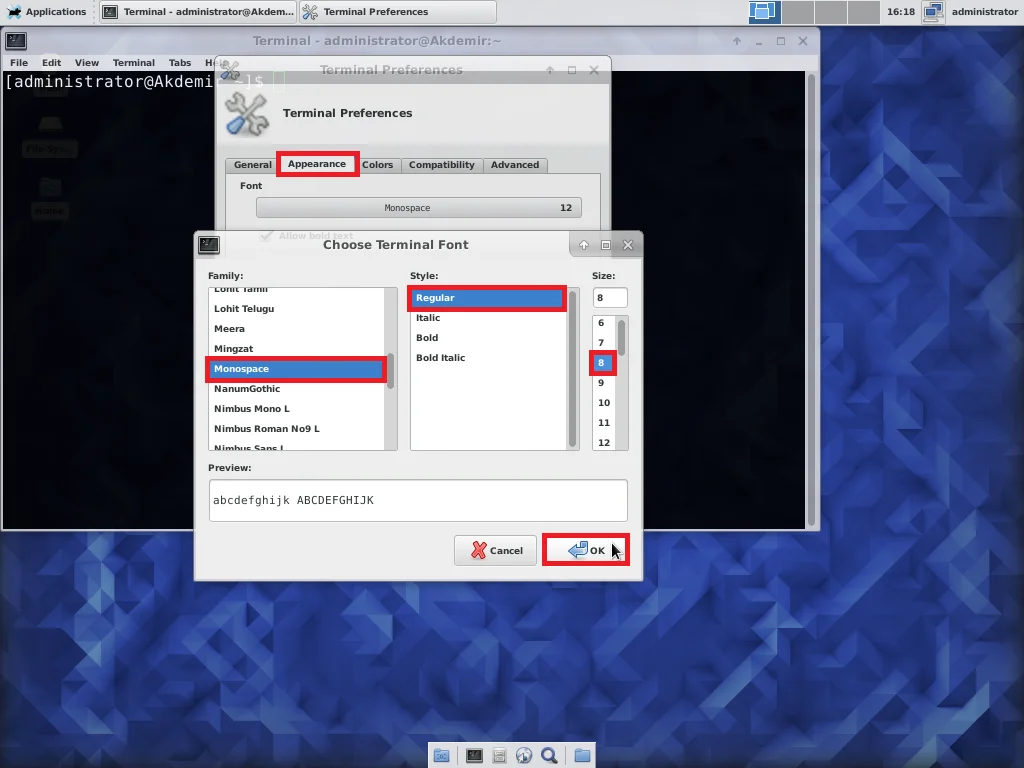Click the Choose Terminal Font dialog window icon
The width and height of the screenshot is (1024, 768).
[209, 245]
